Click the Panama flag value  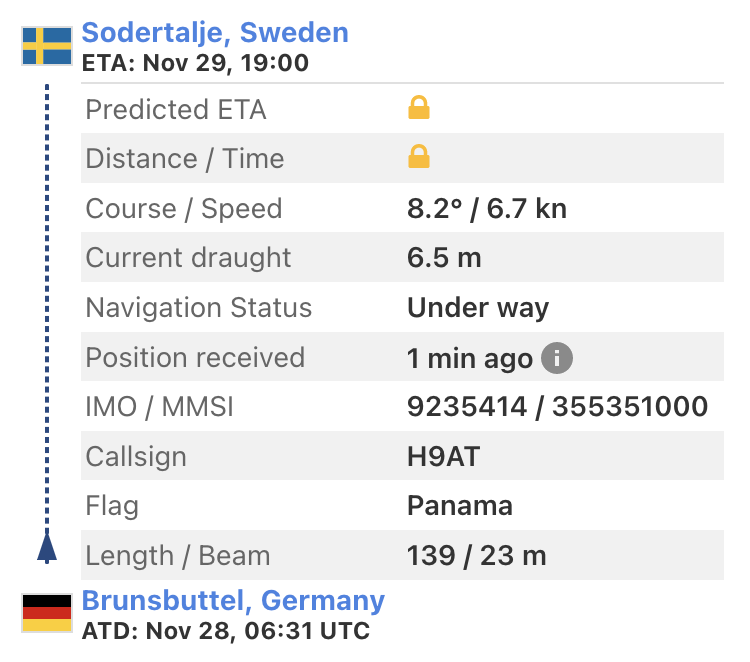click(459, 506)
